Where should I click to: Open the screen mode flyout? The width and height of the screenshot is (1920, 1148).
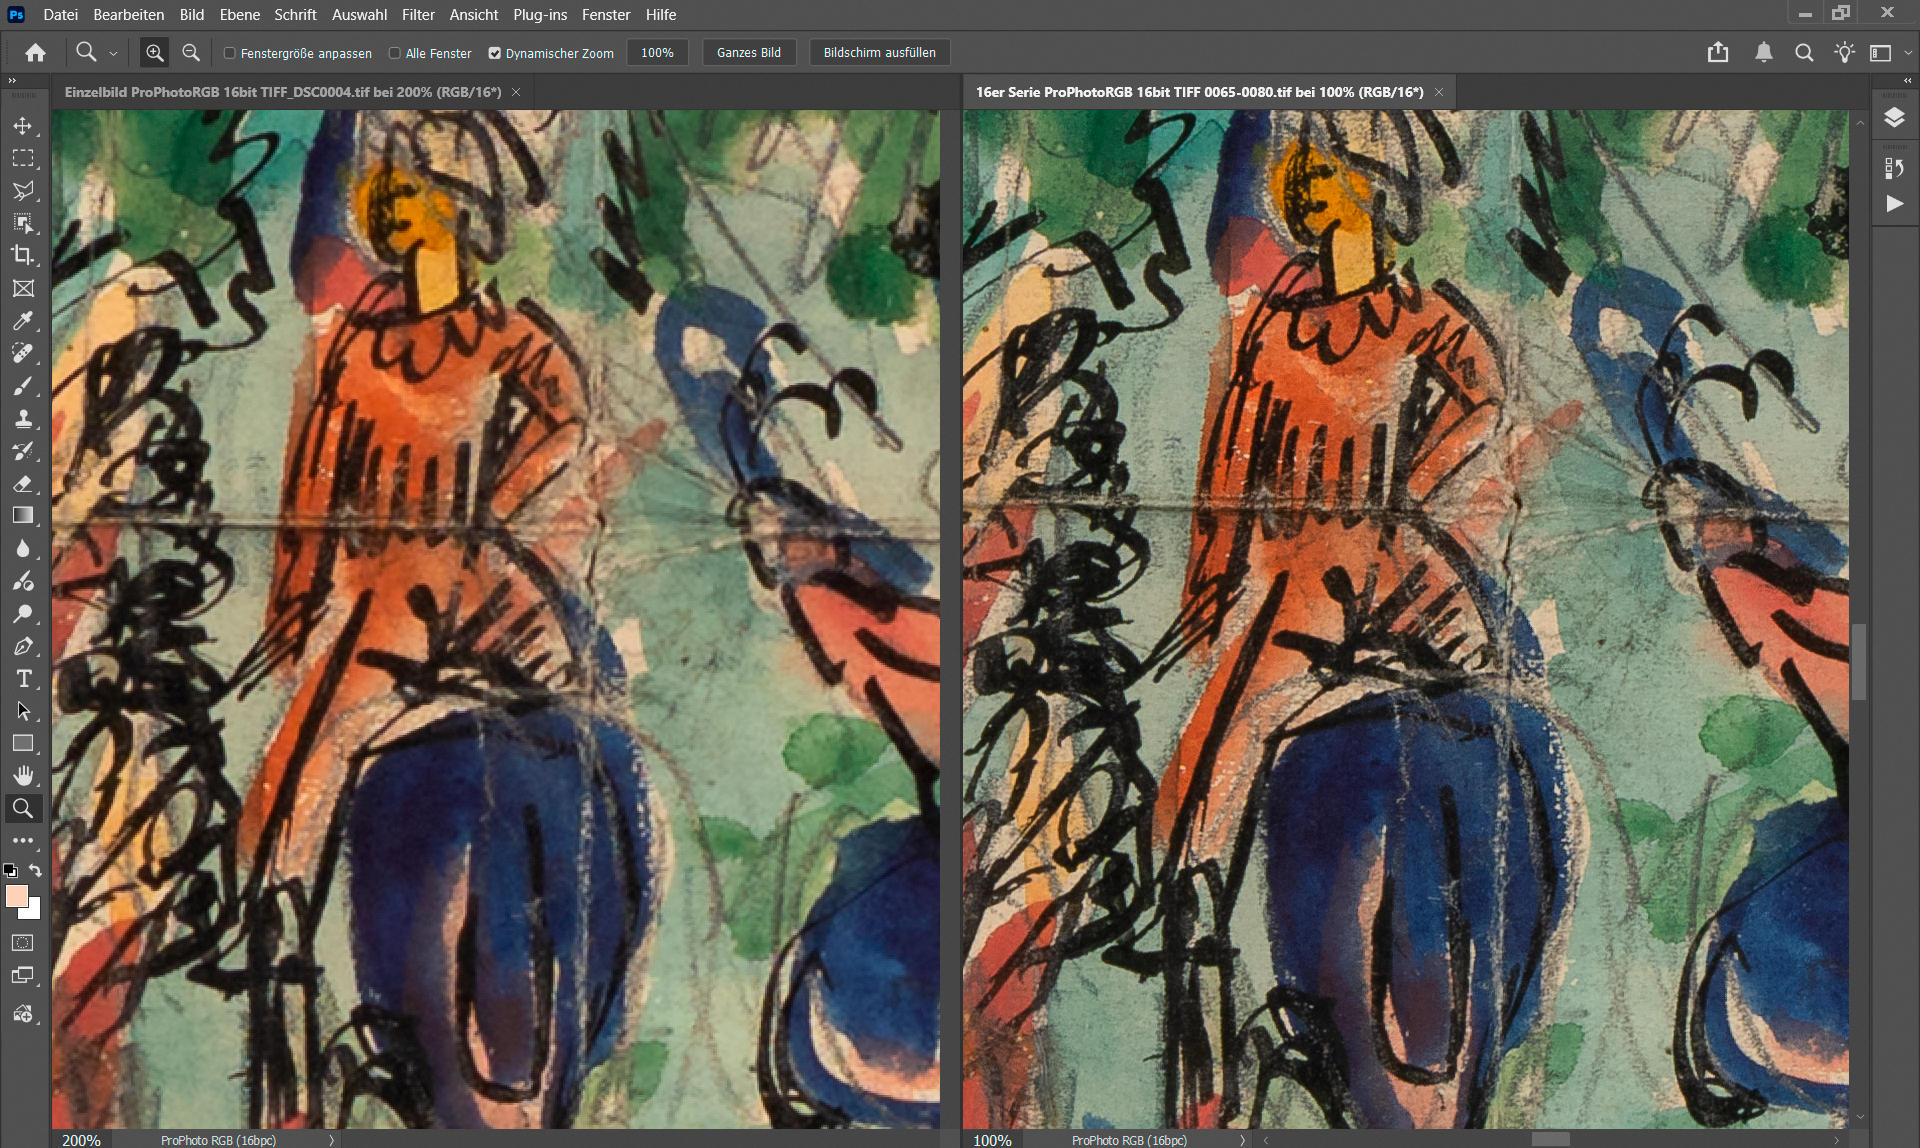(23, 976)
